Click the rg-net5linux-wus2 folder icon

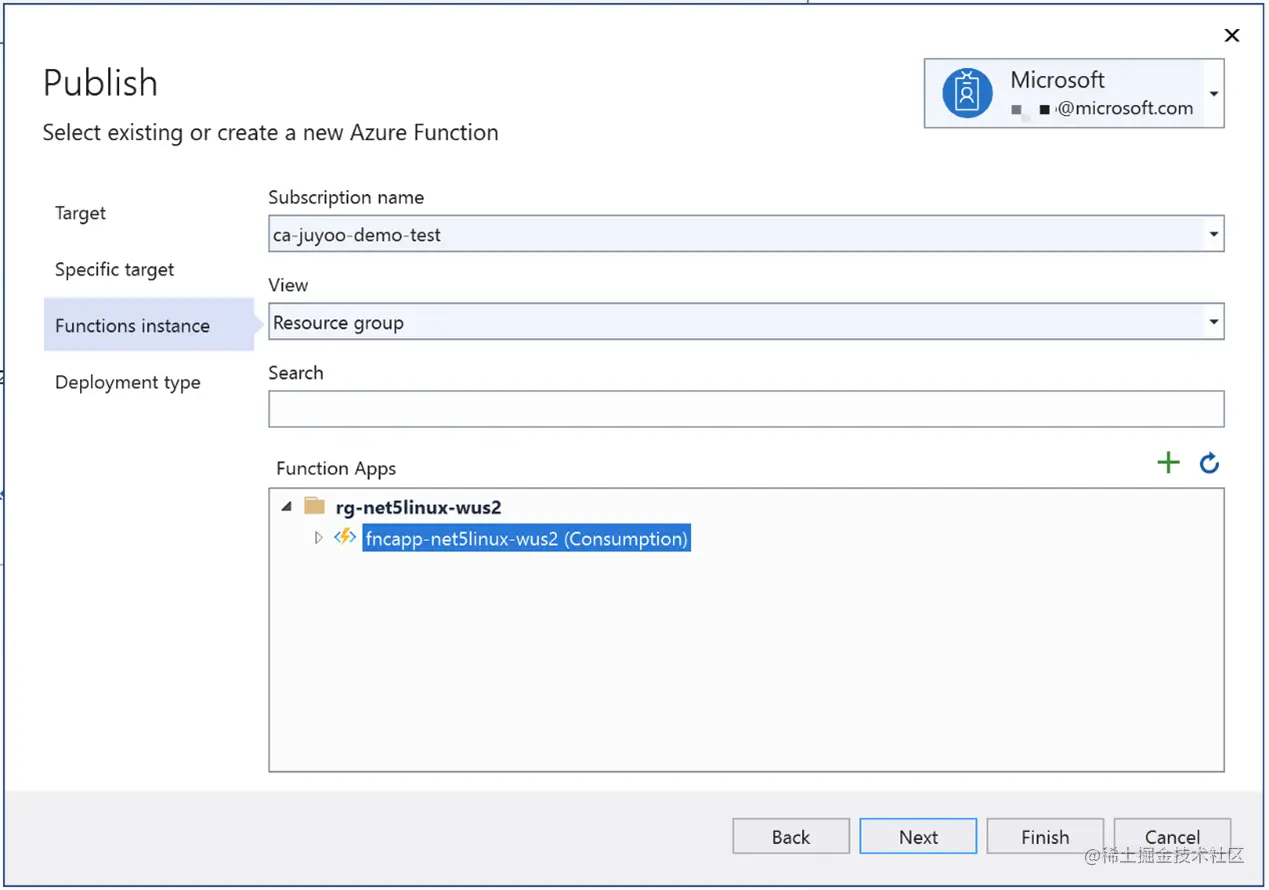tap(315, 506)
